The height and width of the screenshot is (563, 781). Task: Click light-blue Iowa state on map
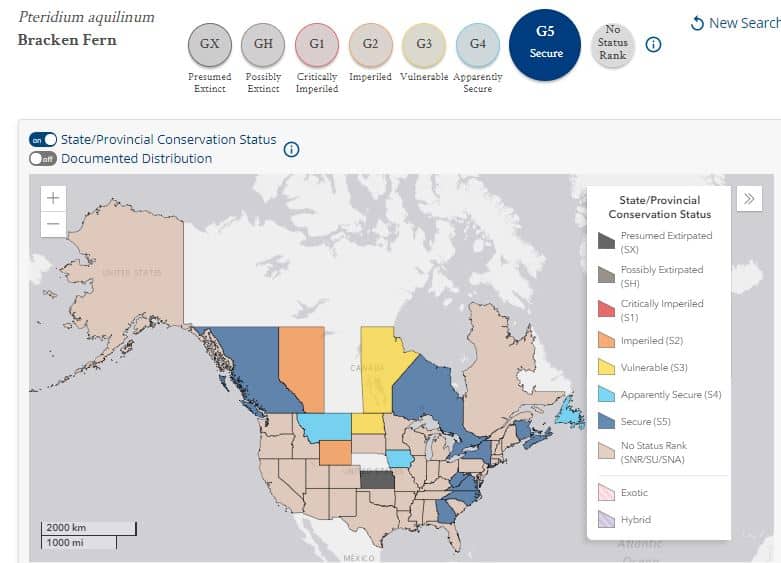[x=399, y=459]
